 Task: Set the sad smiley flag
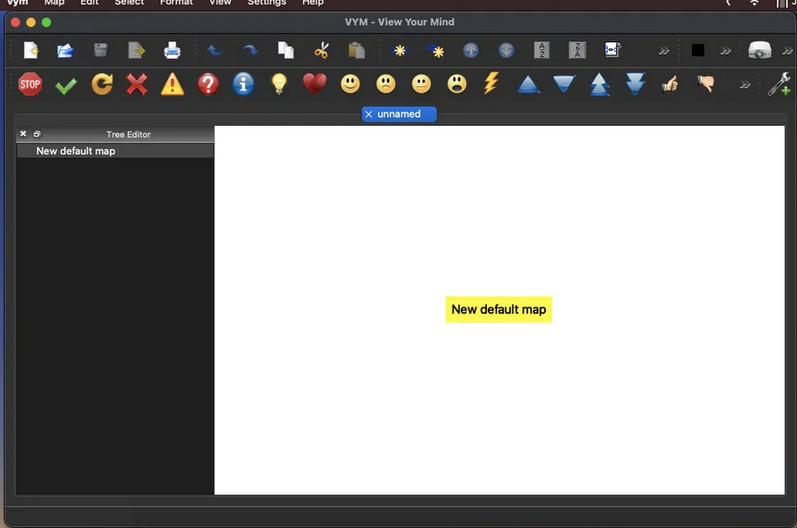386,84
